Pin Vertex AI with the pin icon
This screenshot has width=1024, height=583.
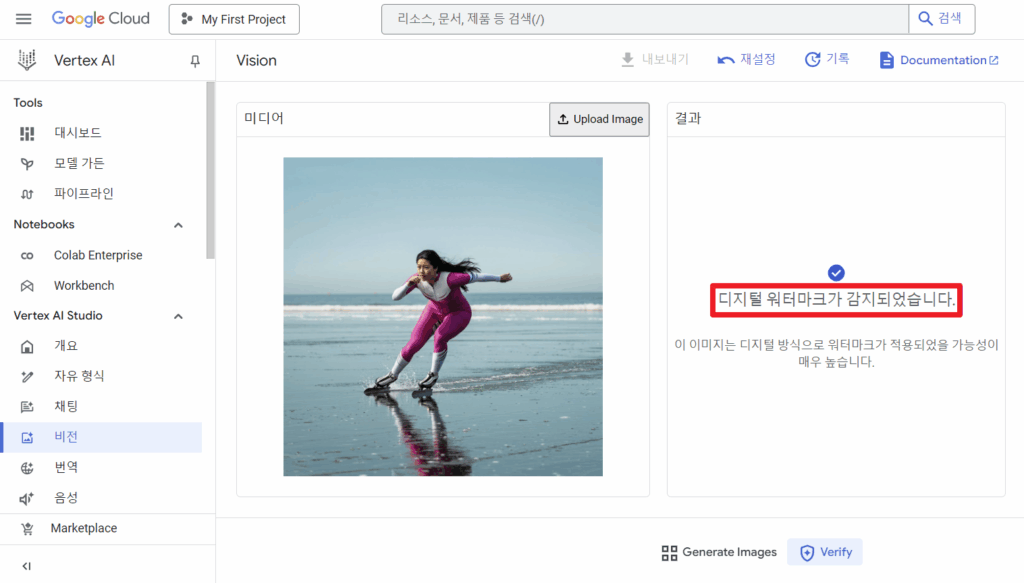[x=195, y=61]
